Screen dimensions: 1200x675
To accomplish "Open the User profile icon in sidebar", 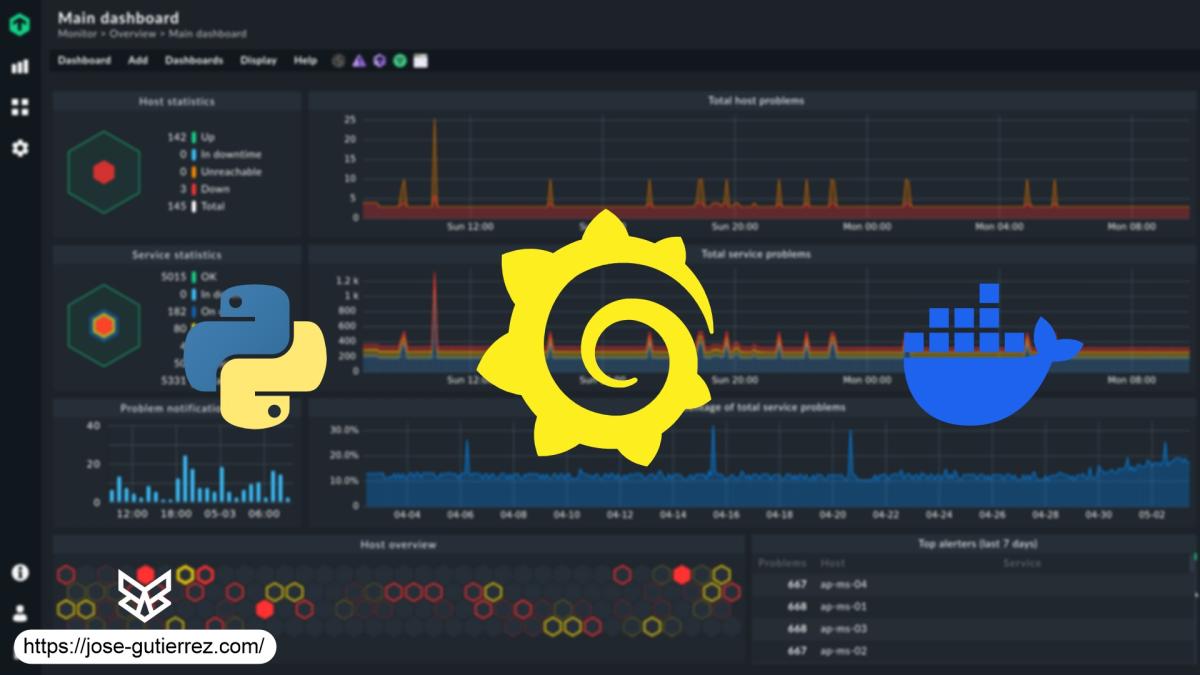I will click(x=20, y=613).
